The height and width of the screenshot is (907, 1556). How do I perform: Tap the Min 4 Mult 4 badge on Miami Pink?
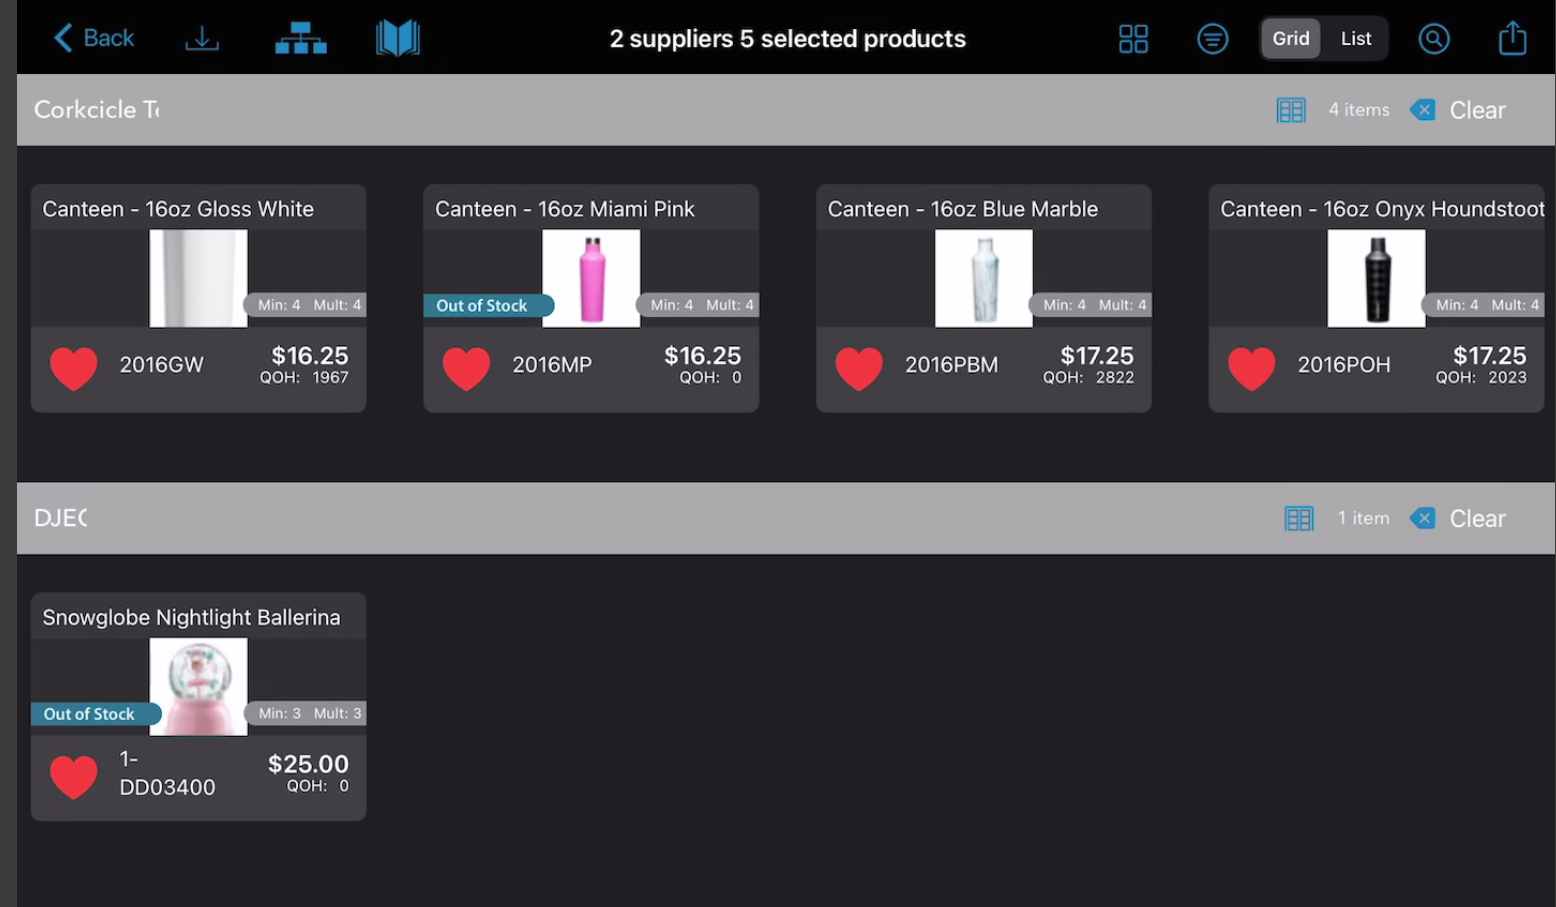[699, 305]
